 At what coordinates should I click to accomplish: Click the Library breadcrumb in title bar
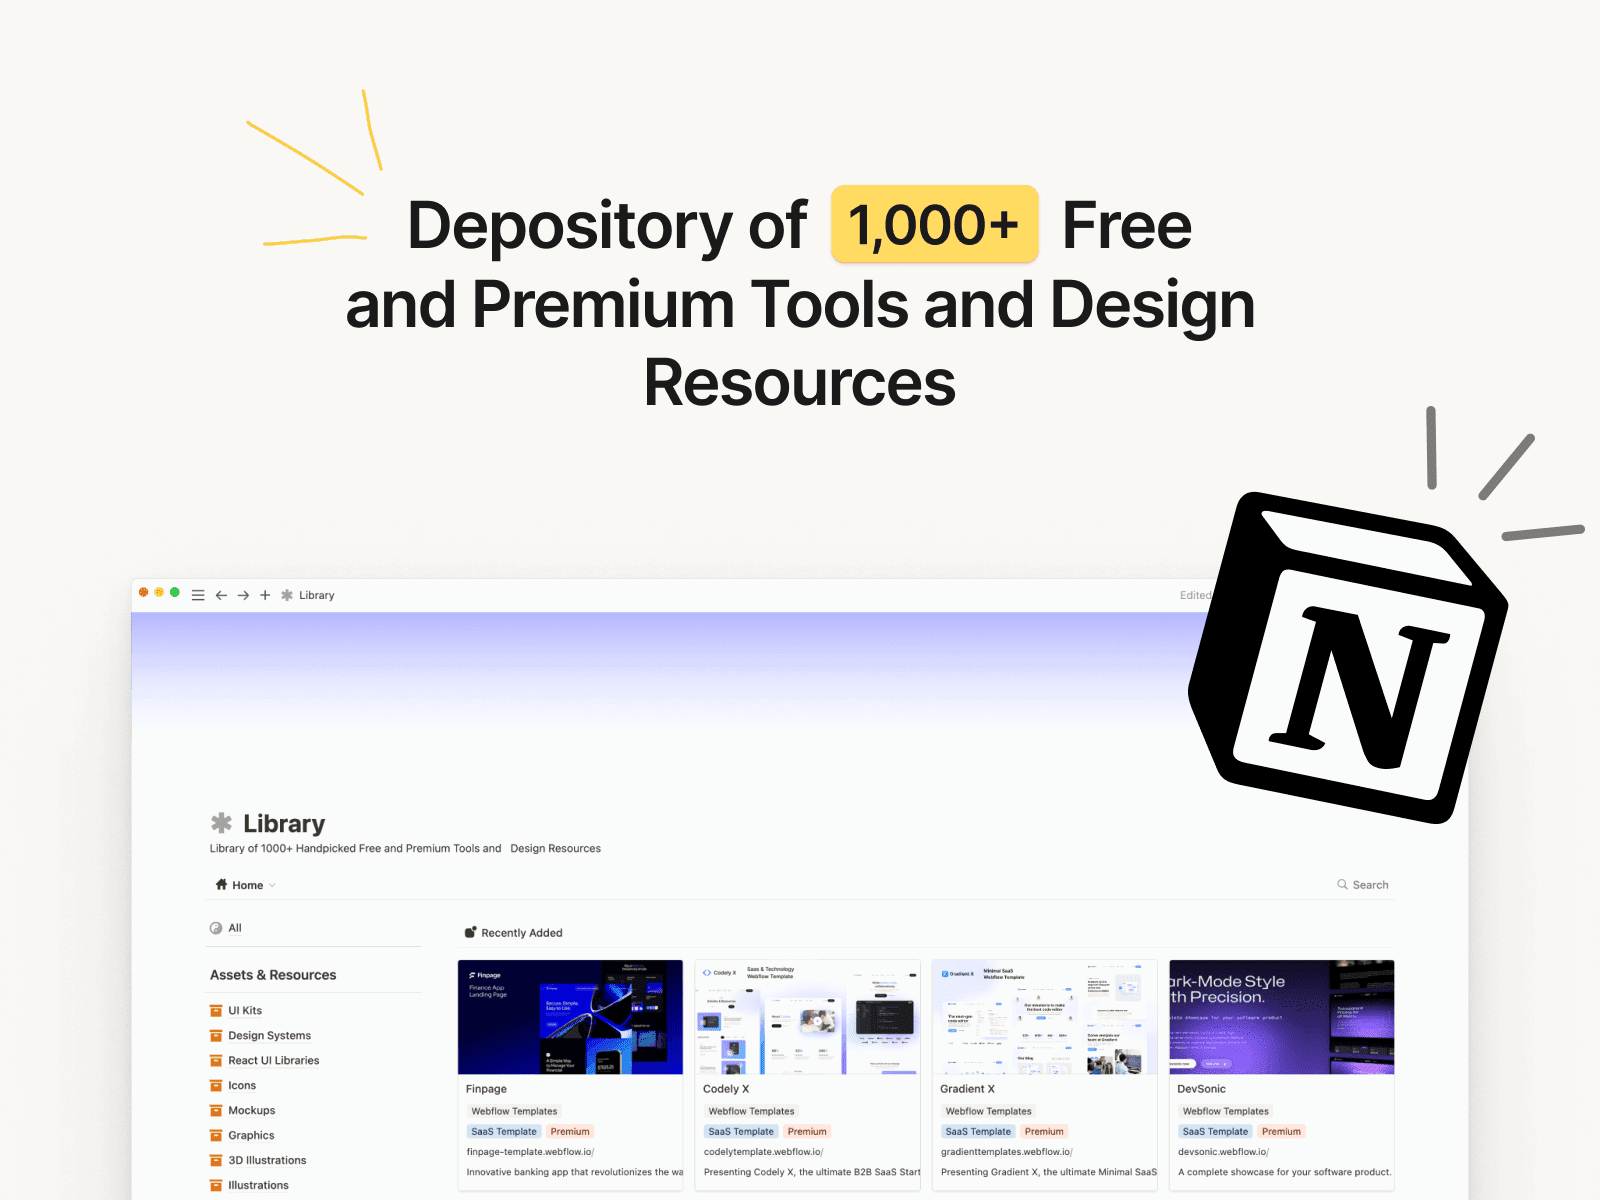point(316,595)
